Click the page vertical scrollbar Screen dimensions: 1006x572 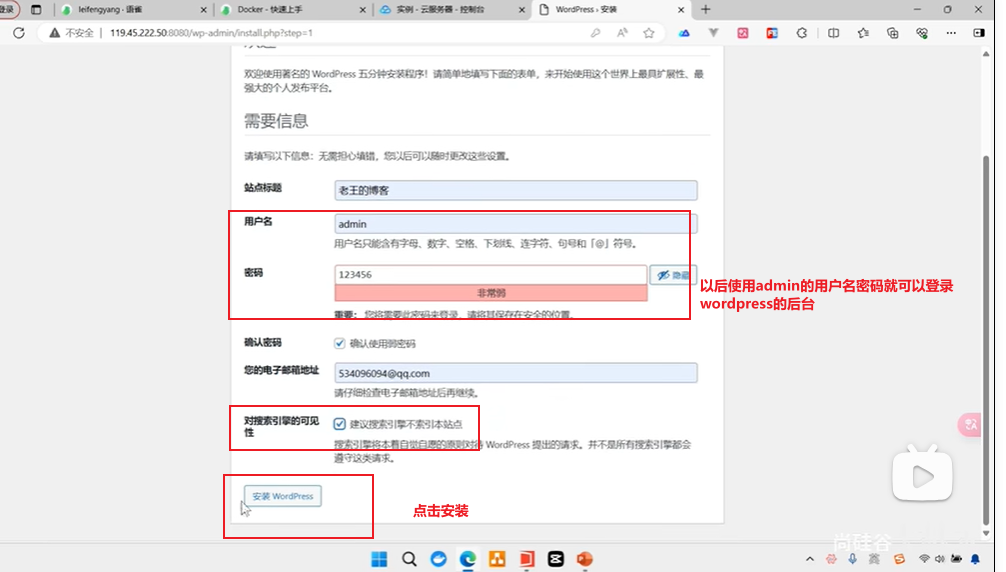[x=986, y=340]
